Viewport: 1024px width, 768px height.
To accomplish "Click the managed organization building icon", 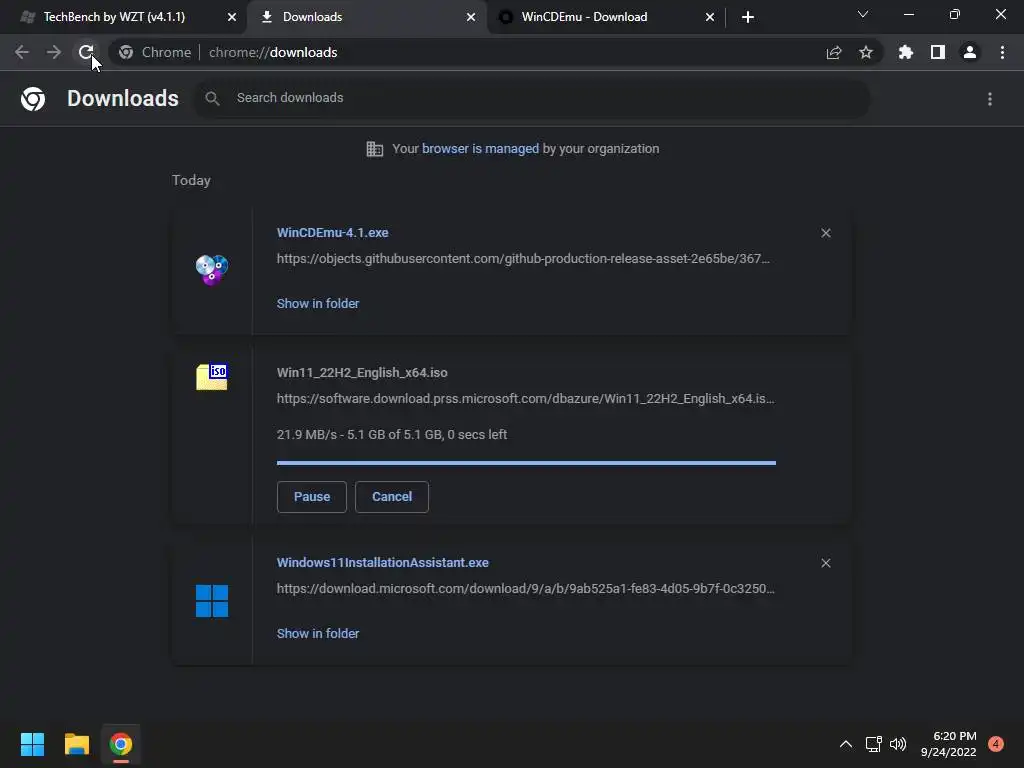I will [x=375, y=149].
